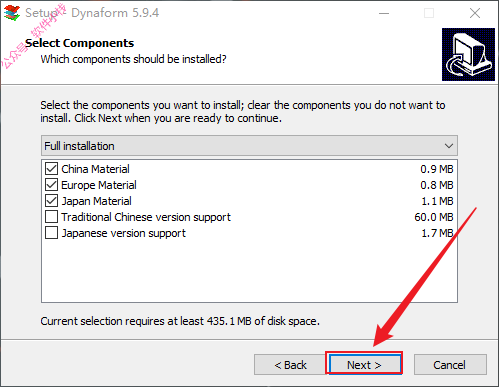Cancel the Dynaform installation
Screen dimensions: 499x387
point(450,365)
